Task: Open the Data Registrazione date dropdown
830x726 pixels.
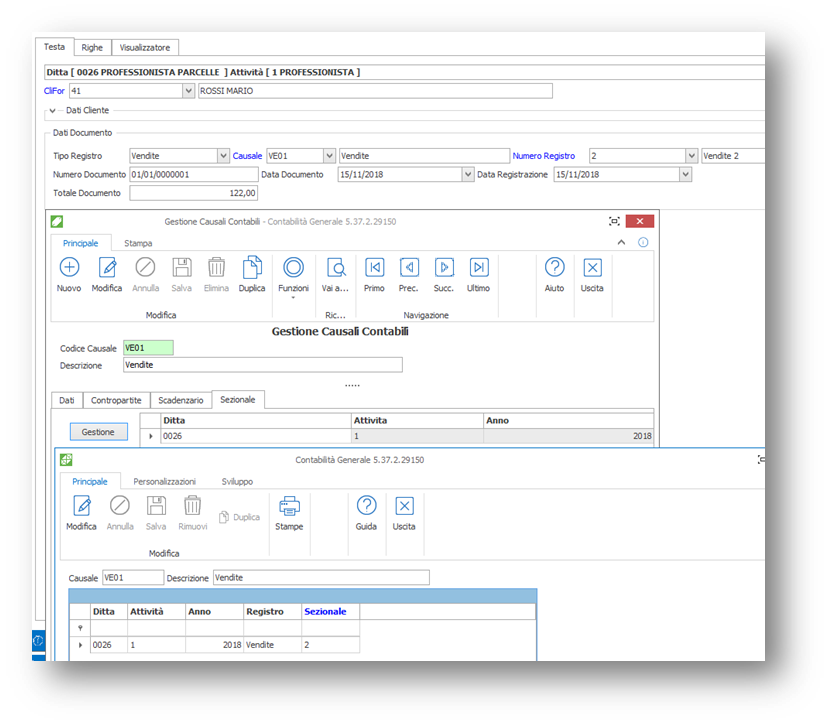Action: [x=685, y=175]
